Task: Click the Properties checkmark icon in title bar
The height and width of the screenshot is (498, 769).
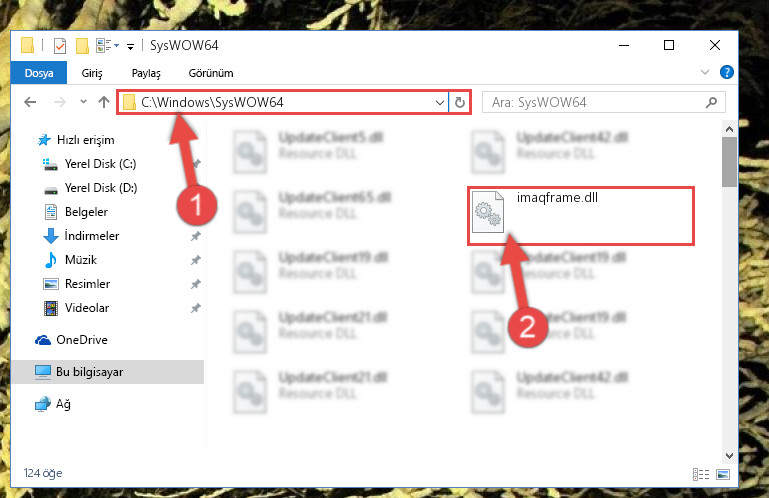Action: (59, 46)
